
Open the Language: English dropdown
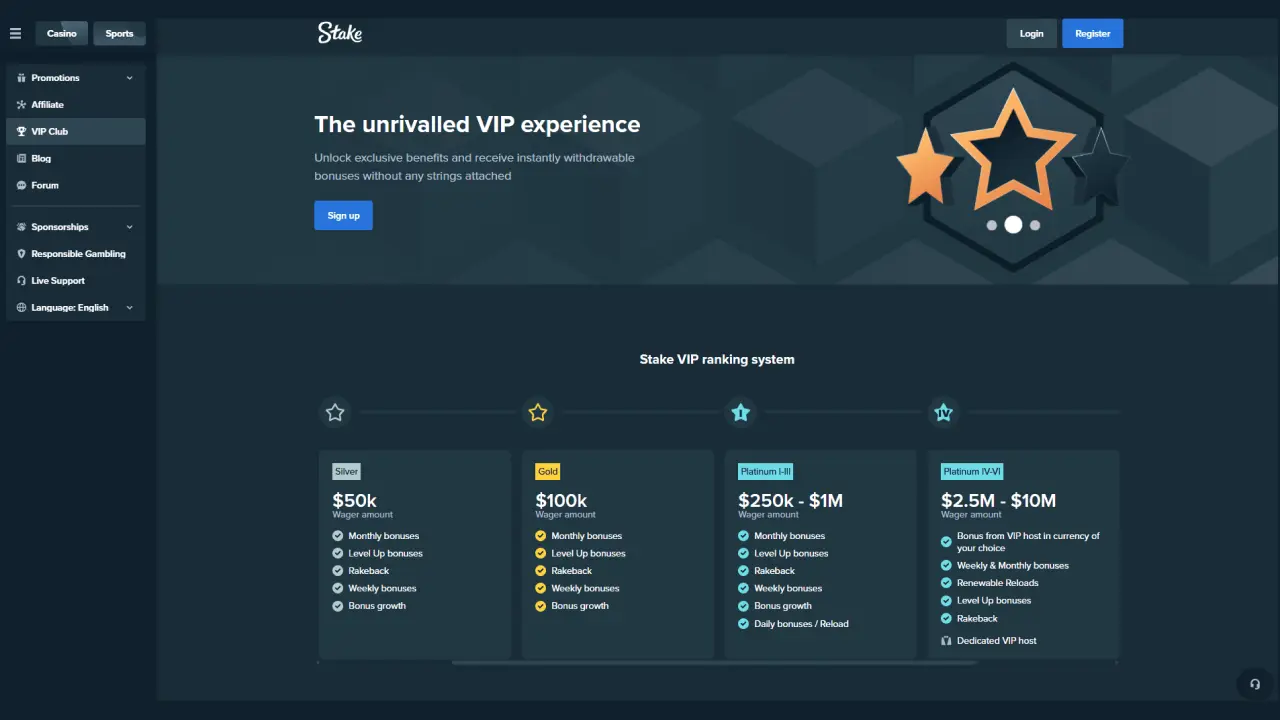tap(76, 308)
